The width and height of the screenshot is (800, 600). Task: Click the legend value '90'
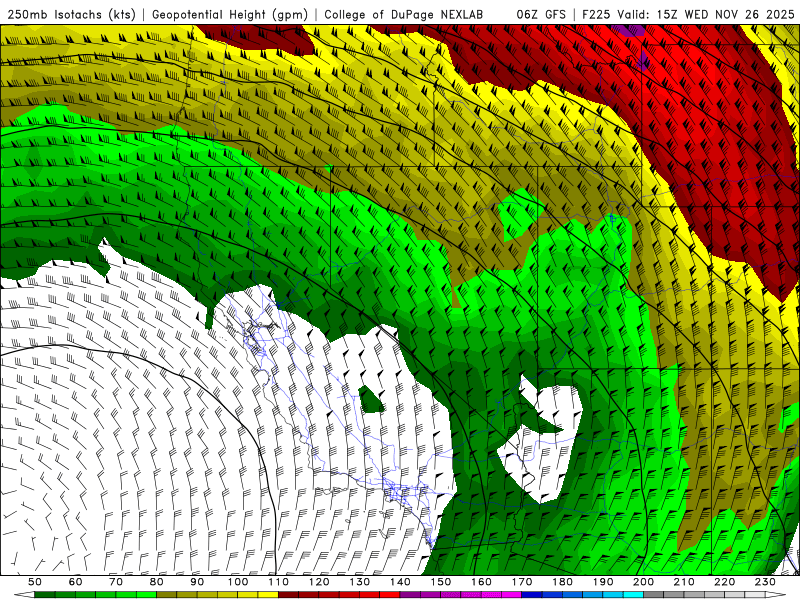[x=197, y=582]
